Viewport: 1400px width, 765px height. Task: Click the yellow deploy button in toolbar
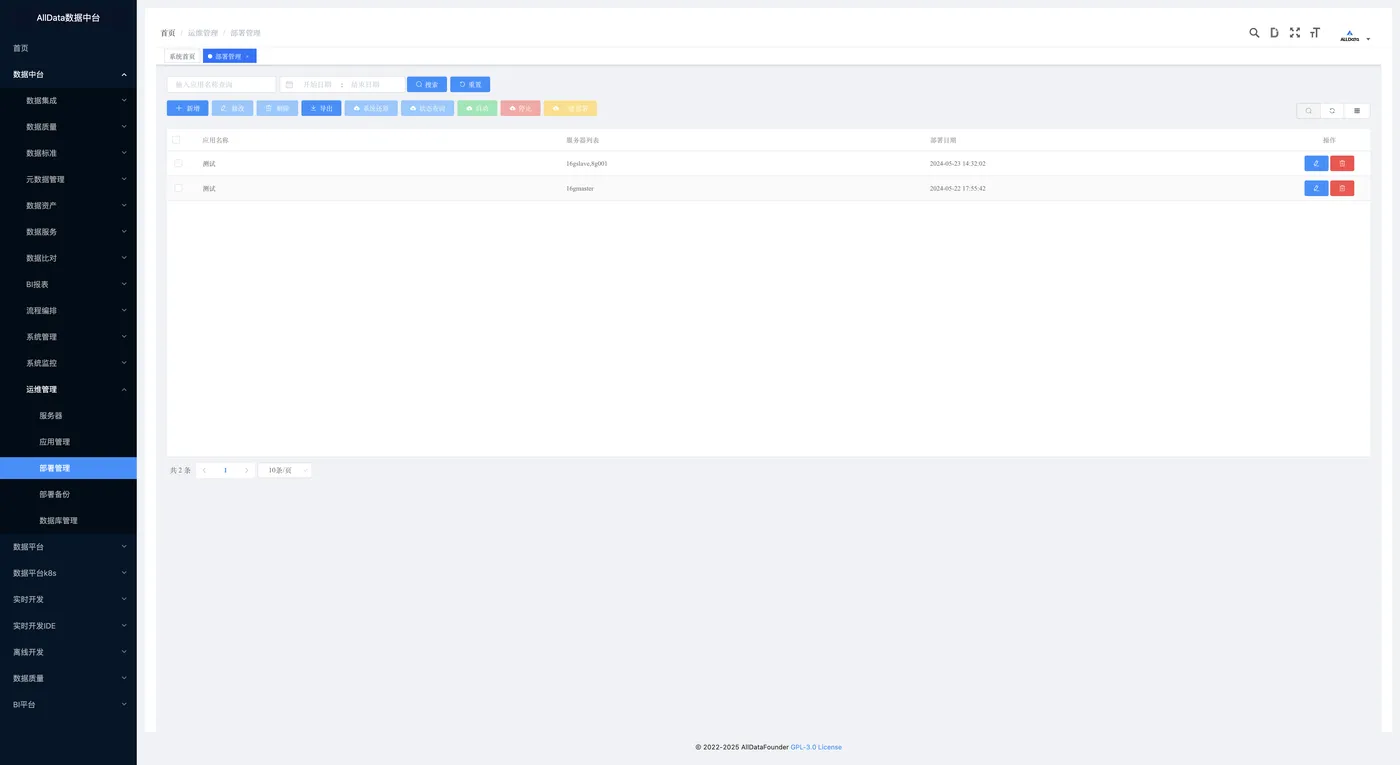[x=570, y=108]
